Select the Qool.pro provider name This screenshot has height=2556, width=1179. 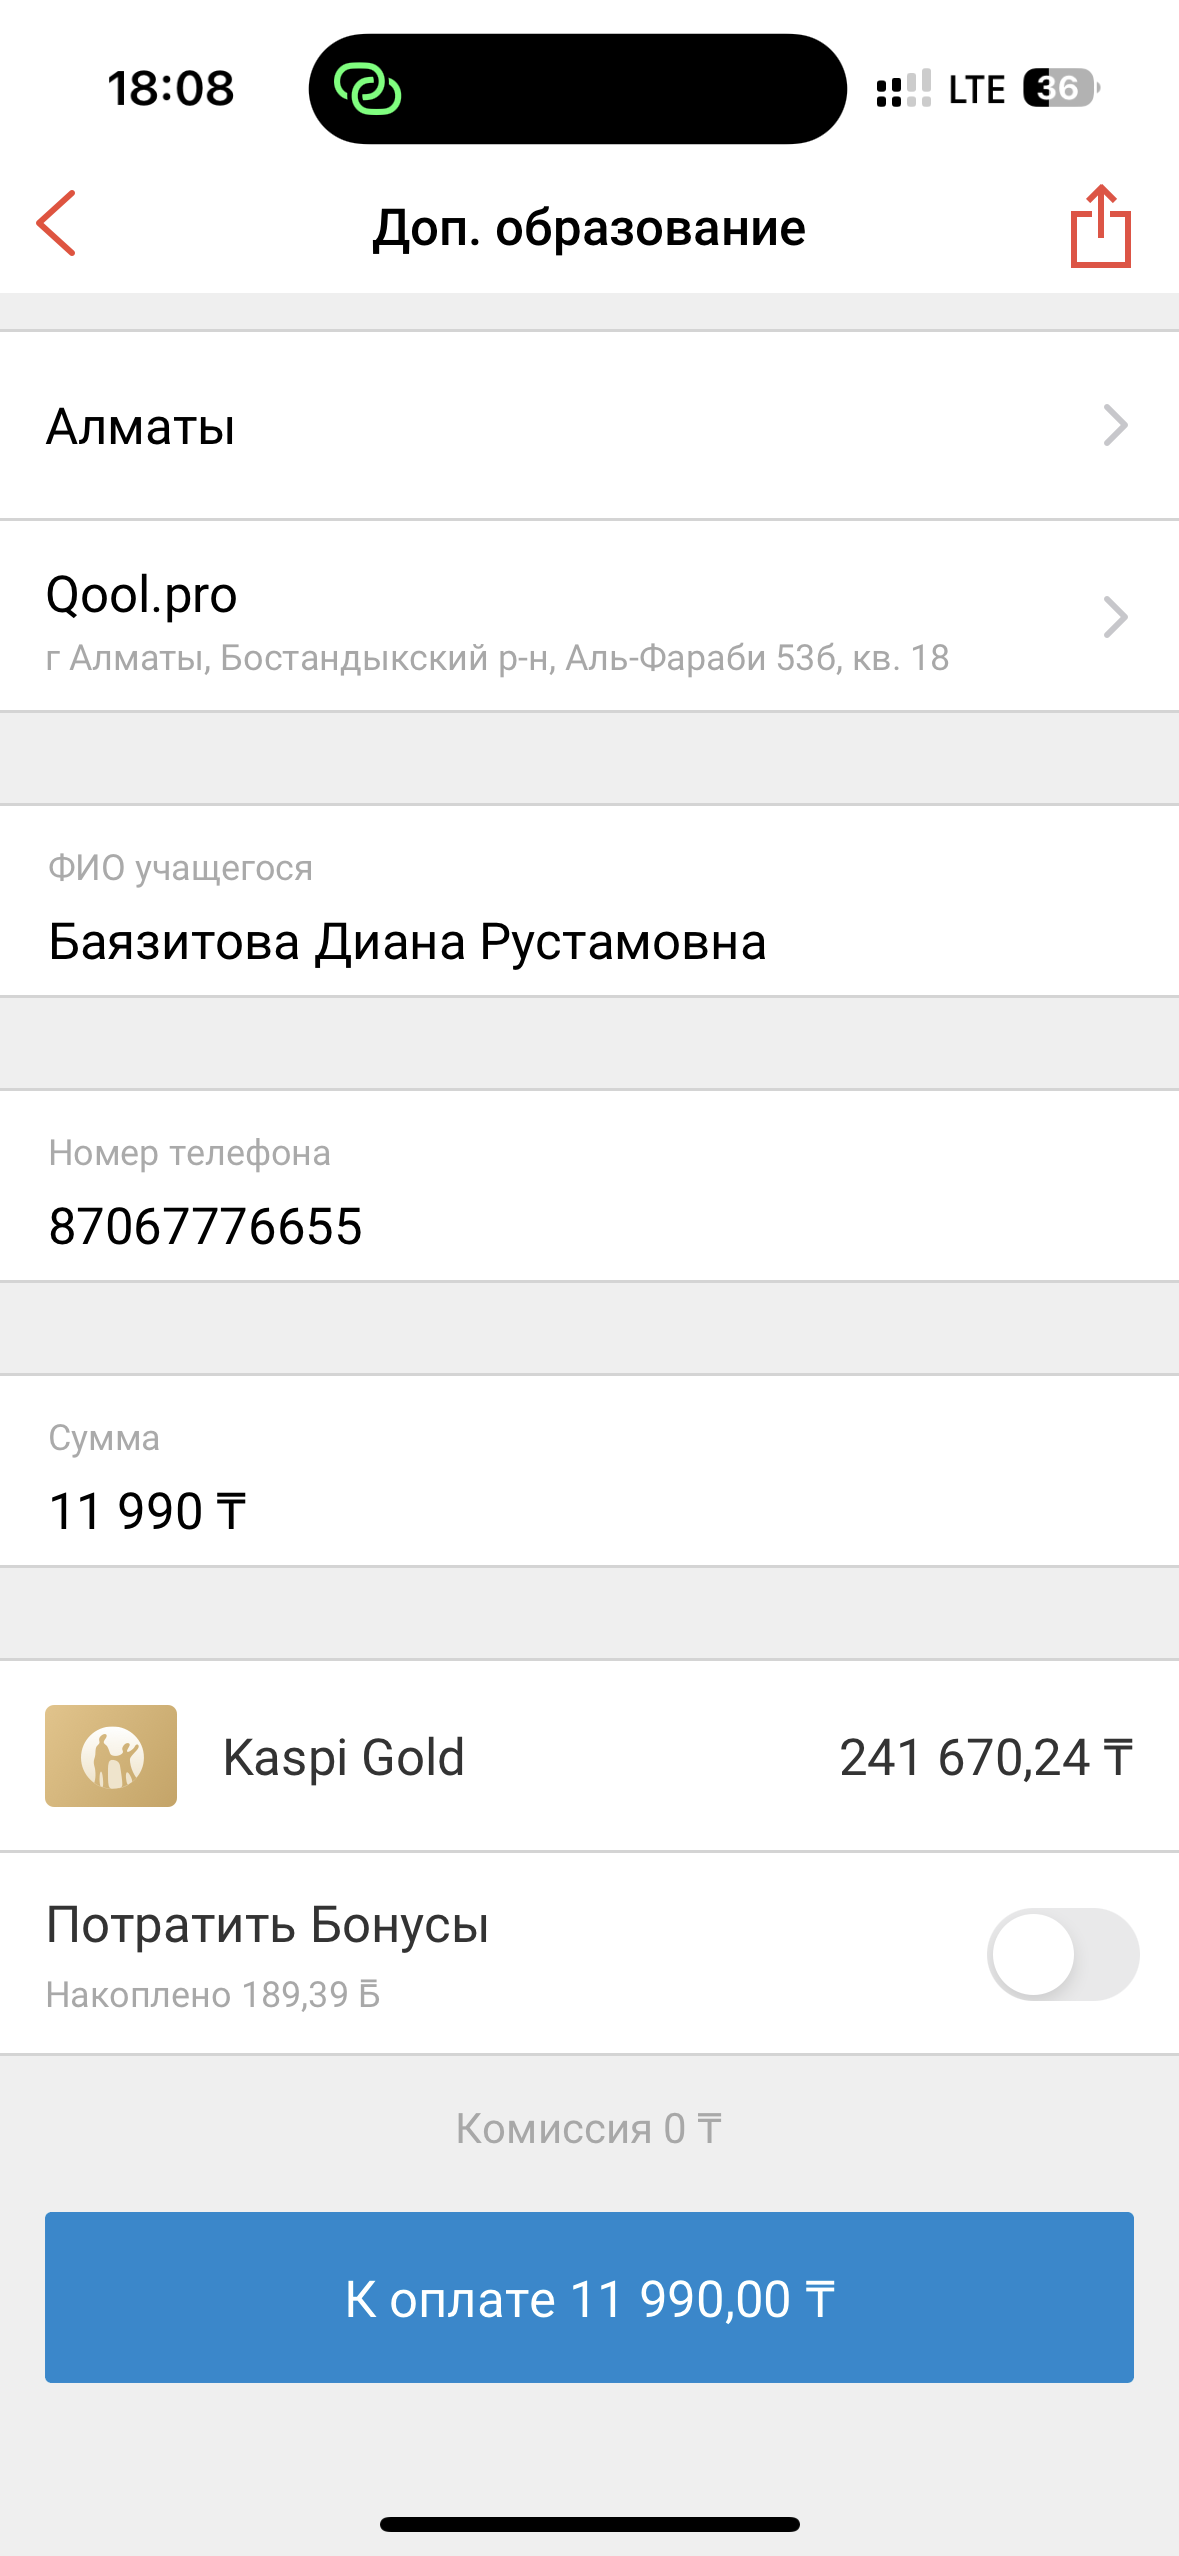[x=142, y=595]
